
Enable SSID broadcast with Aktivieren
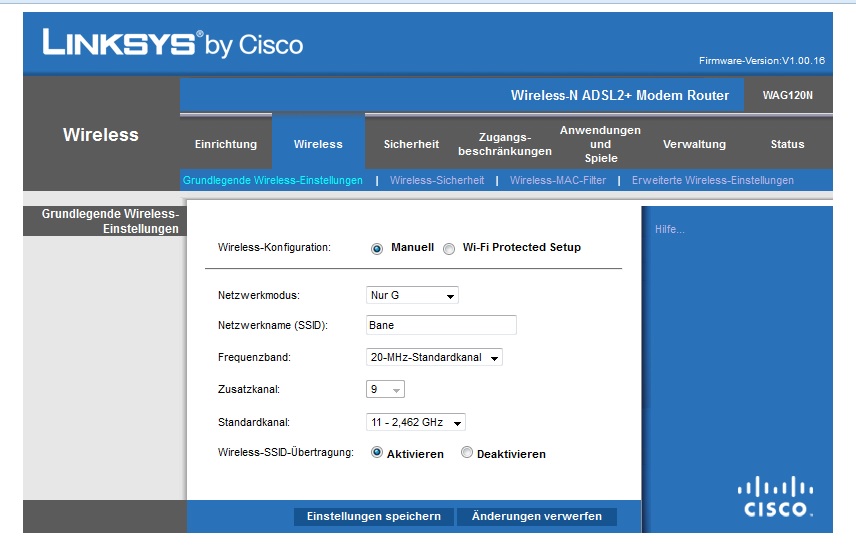(x=377, y=453)
